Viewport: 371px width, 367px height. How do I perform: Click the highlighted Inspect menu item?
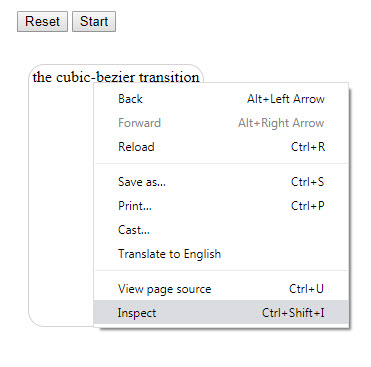(x=221, y=313)
